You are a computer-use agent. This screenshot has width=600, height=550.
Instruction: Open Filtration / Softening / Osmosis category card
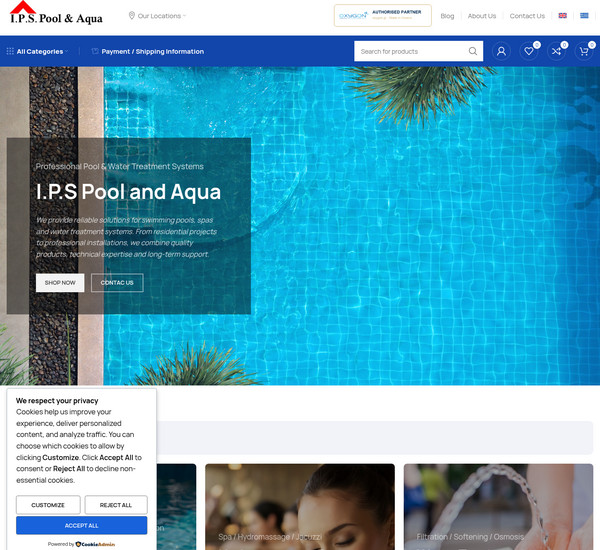coord(498,507)
